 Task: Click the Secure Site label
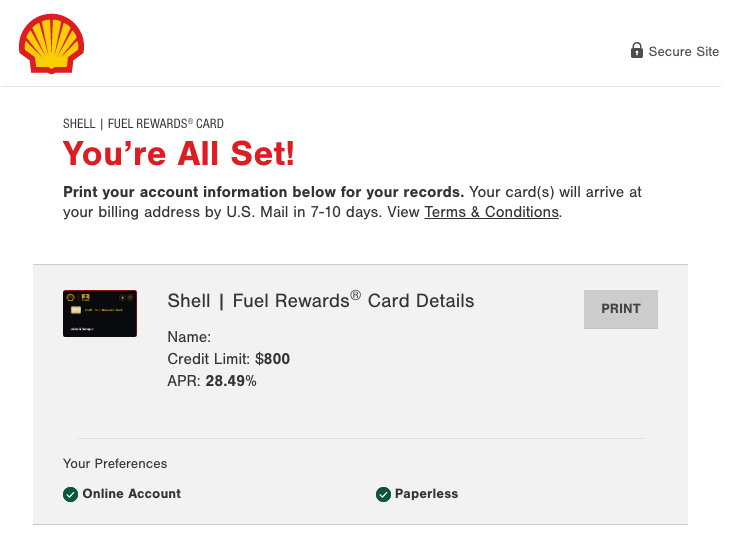[683, 52]
